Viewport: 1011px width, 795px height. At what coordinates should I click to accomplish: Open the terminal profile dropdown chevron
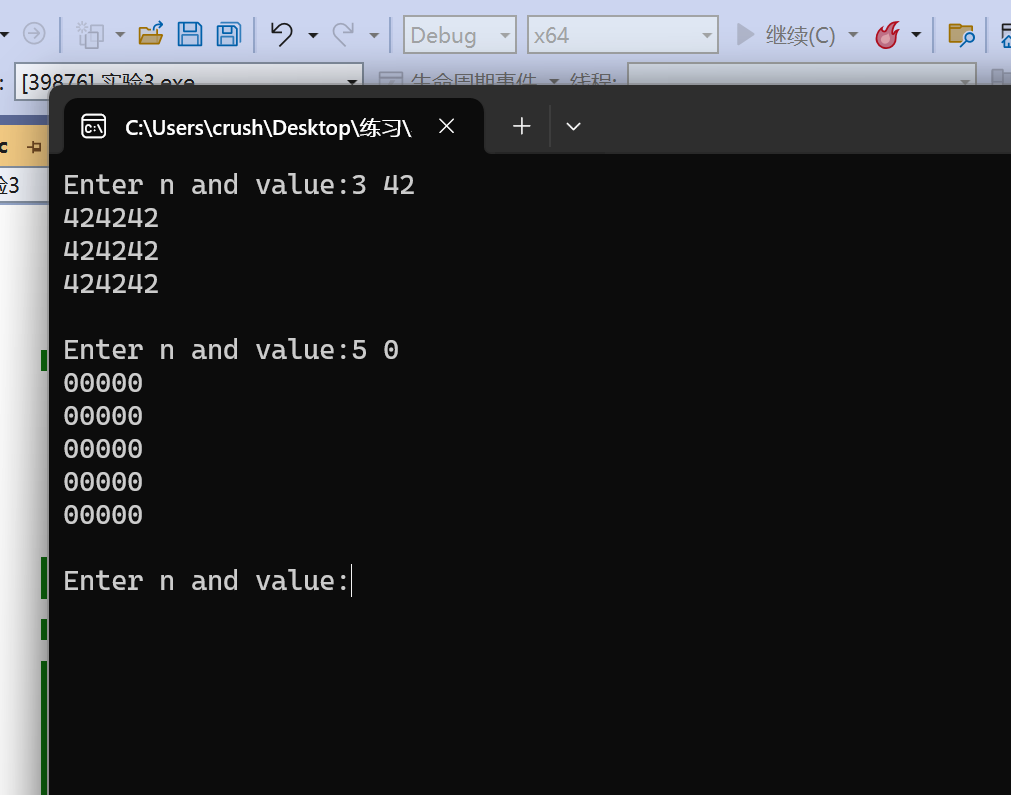click(573, 126)
